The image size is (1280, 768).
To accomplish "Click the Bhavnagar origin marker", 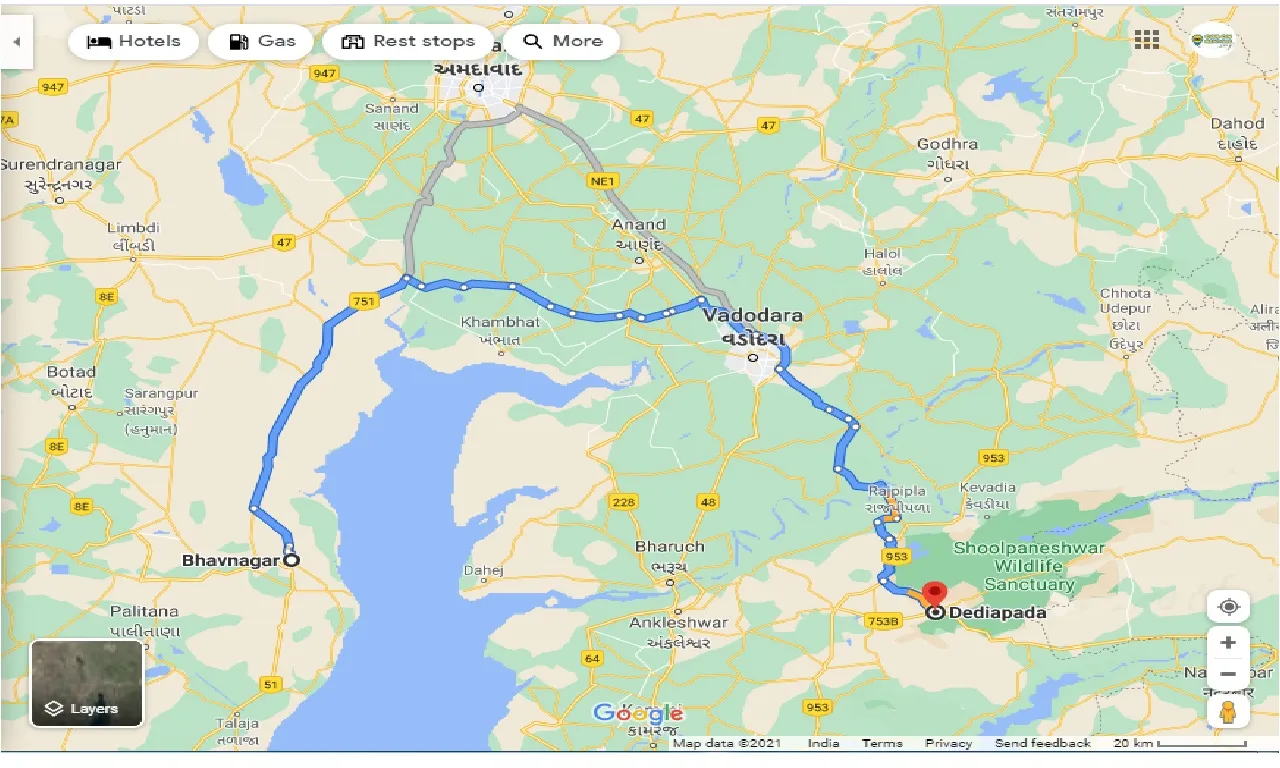I will click(291, 560).
